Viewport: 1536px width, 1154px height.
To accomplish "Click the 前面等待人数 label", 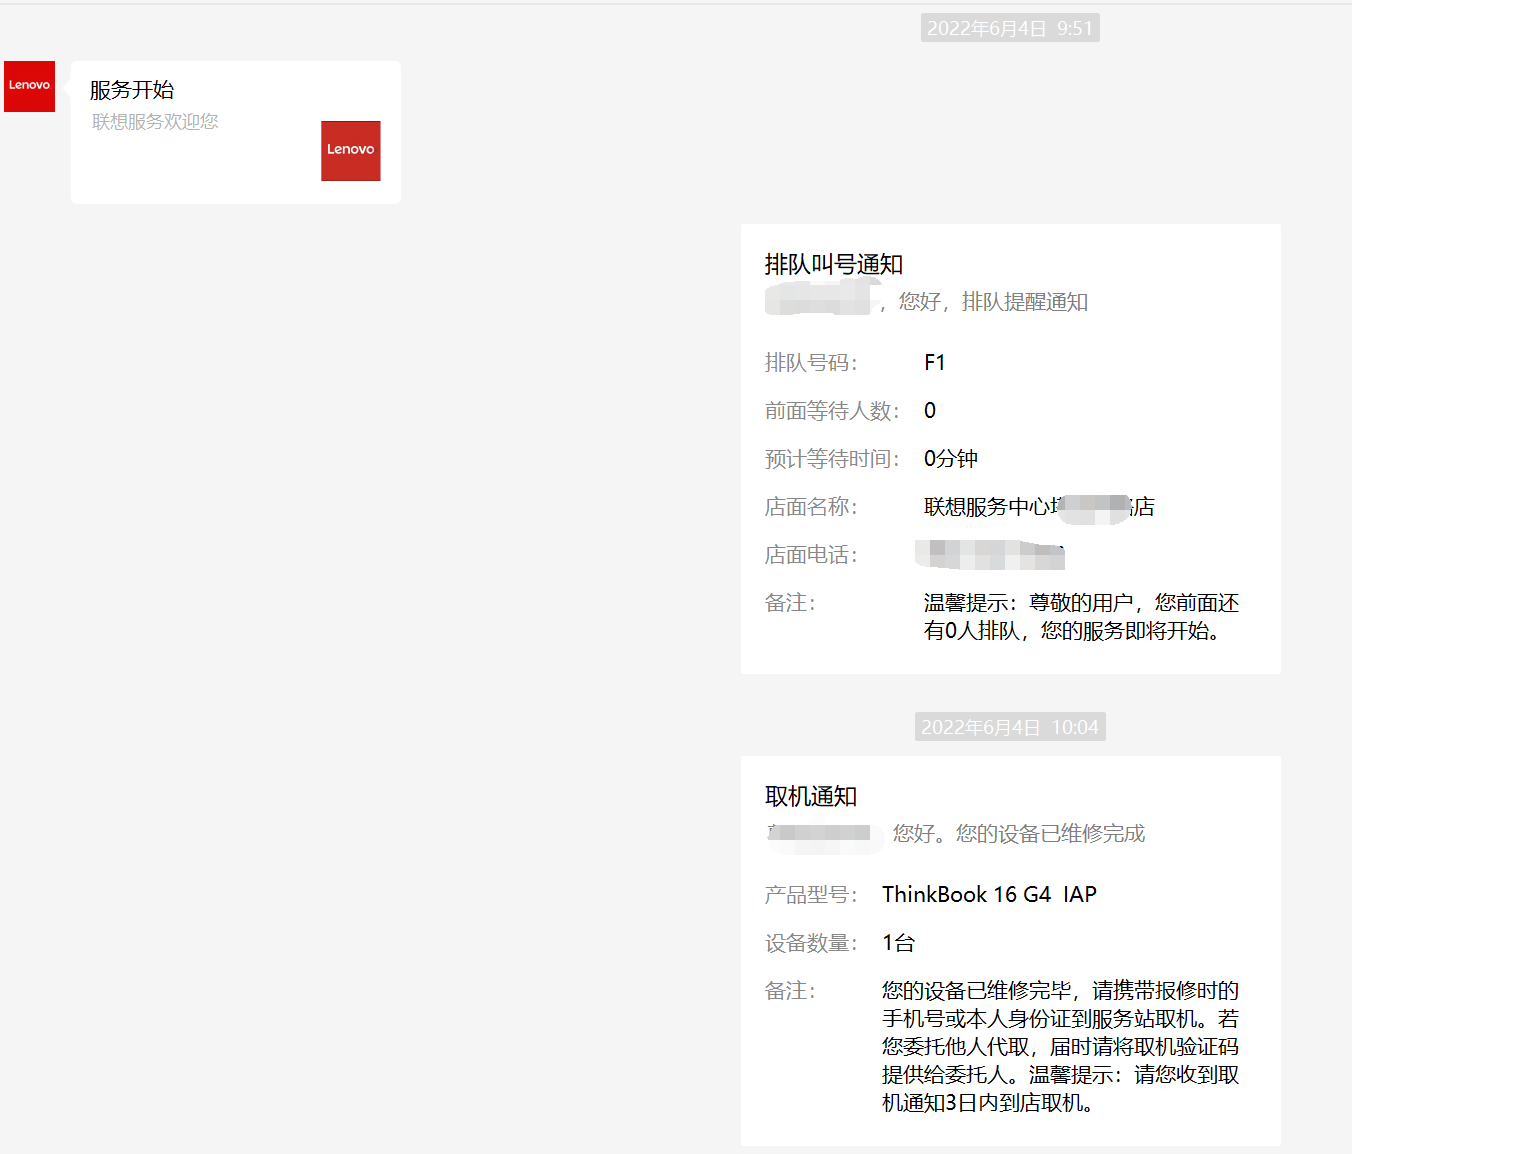I will [832, 411].
